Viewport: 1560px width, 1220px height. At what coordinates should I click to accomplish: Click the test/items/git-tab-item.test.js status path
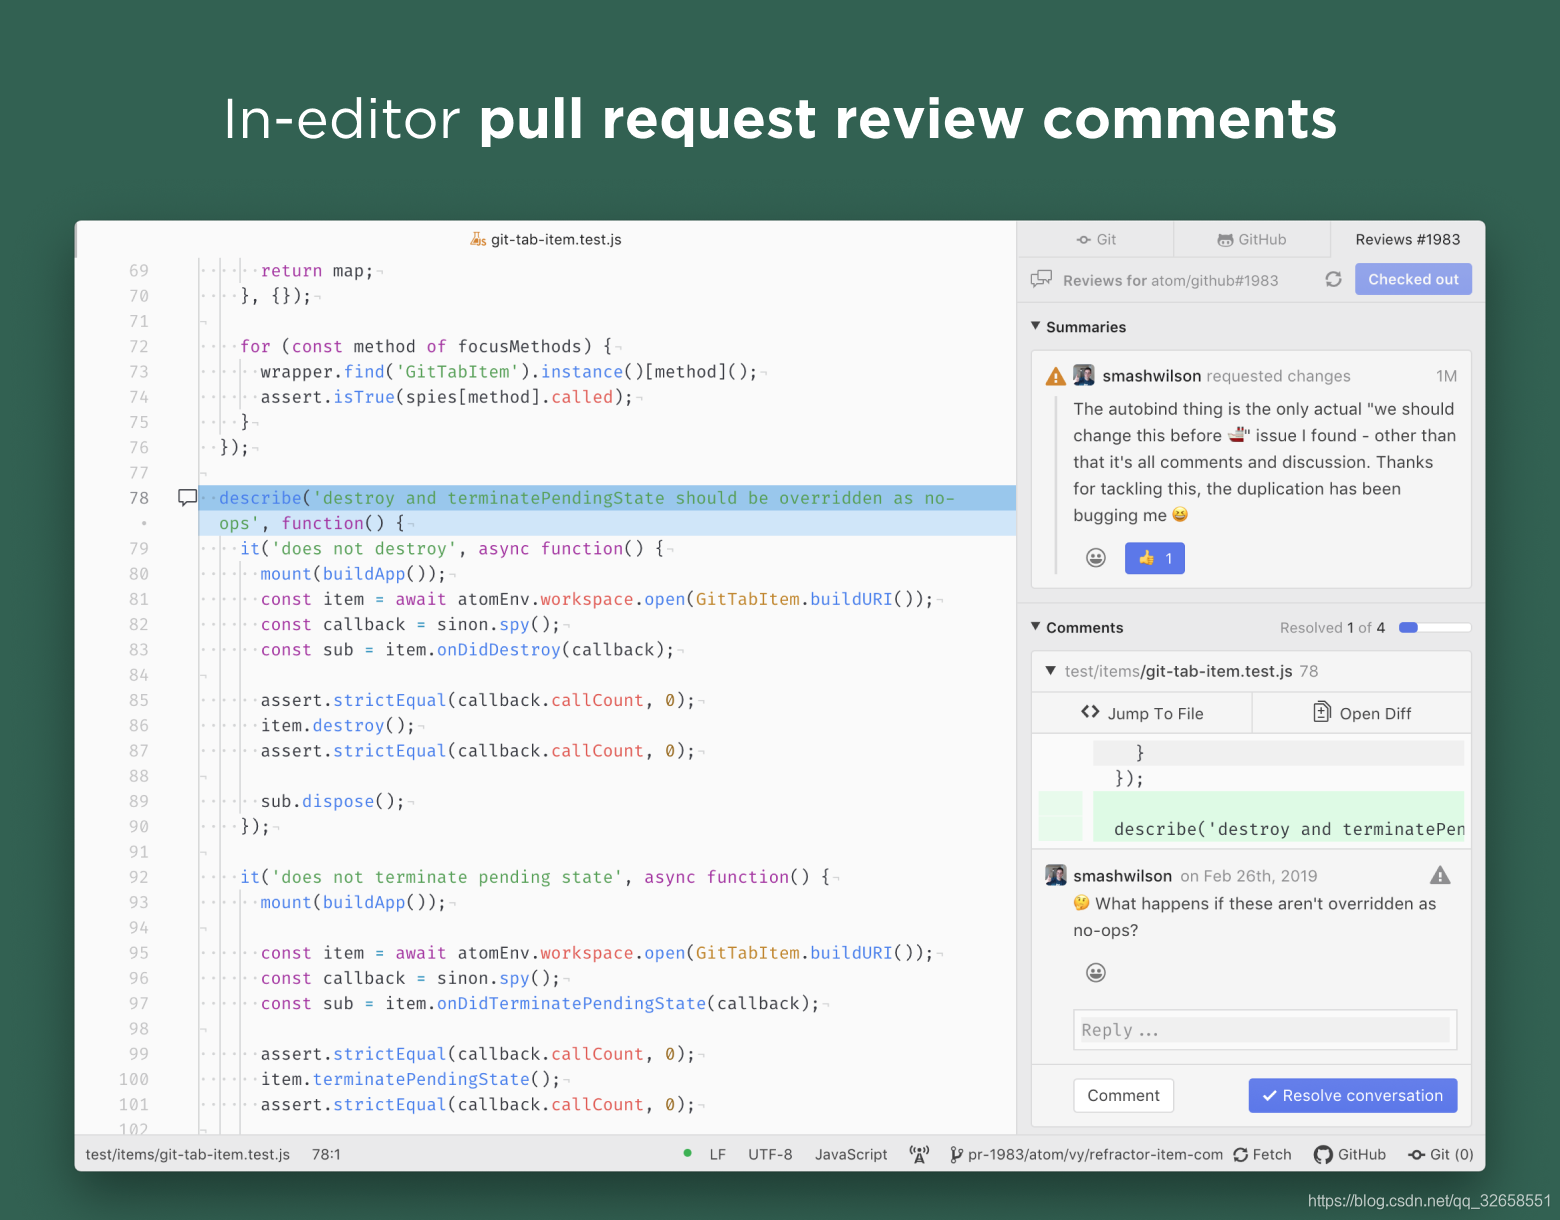pyautogui.click(x=188, y=1154)
